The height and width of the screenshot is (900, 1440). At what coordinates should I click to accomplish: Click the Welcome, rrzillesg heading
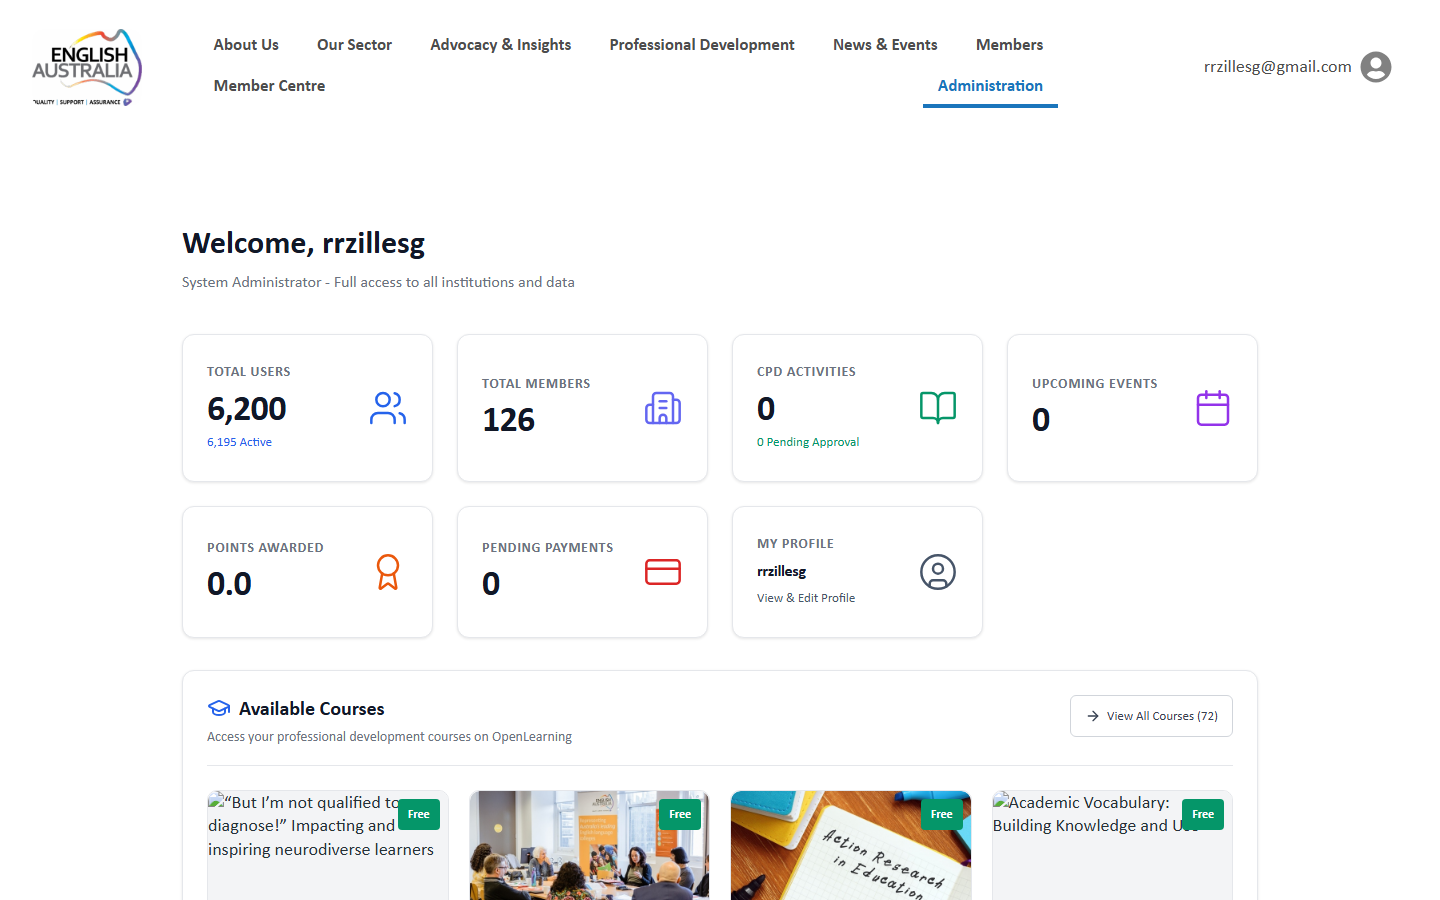point(304,243)
